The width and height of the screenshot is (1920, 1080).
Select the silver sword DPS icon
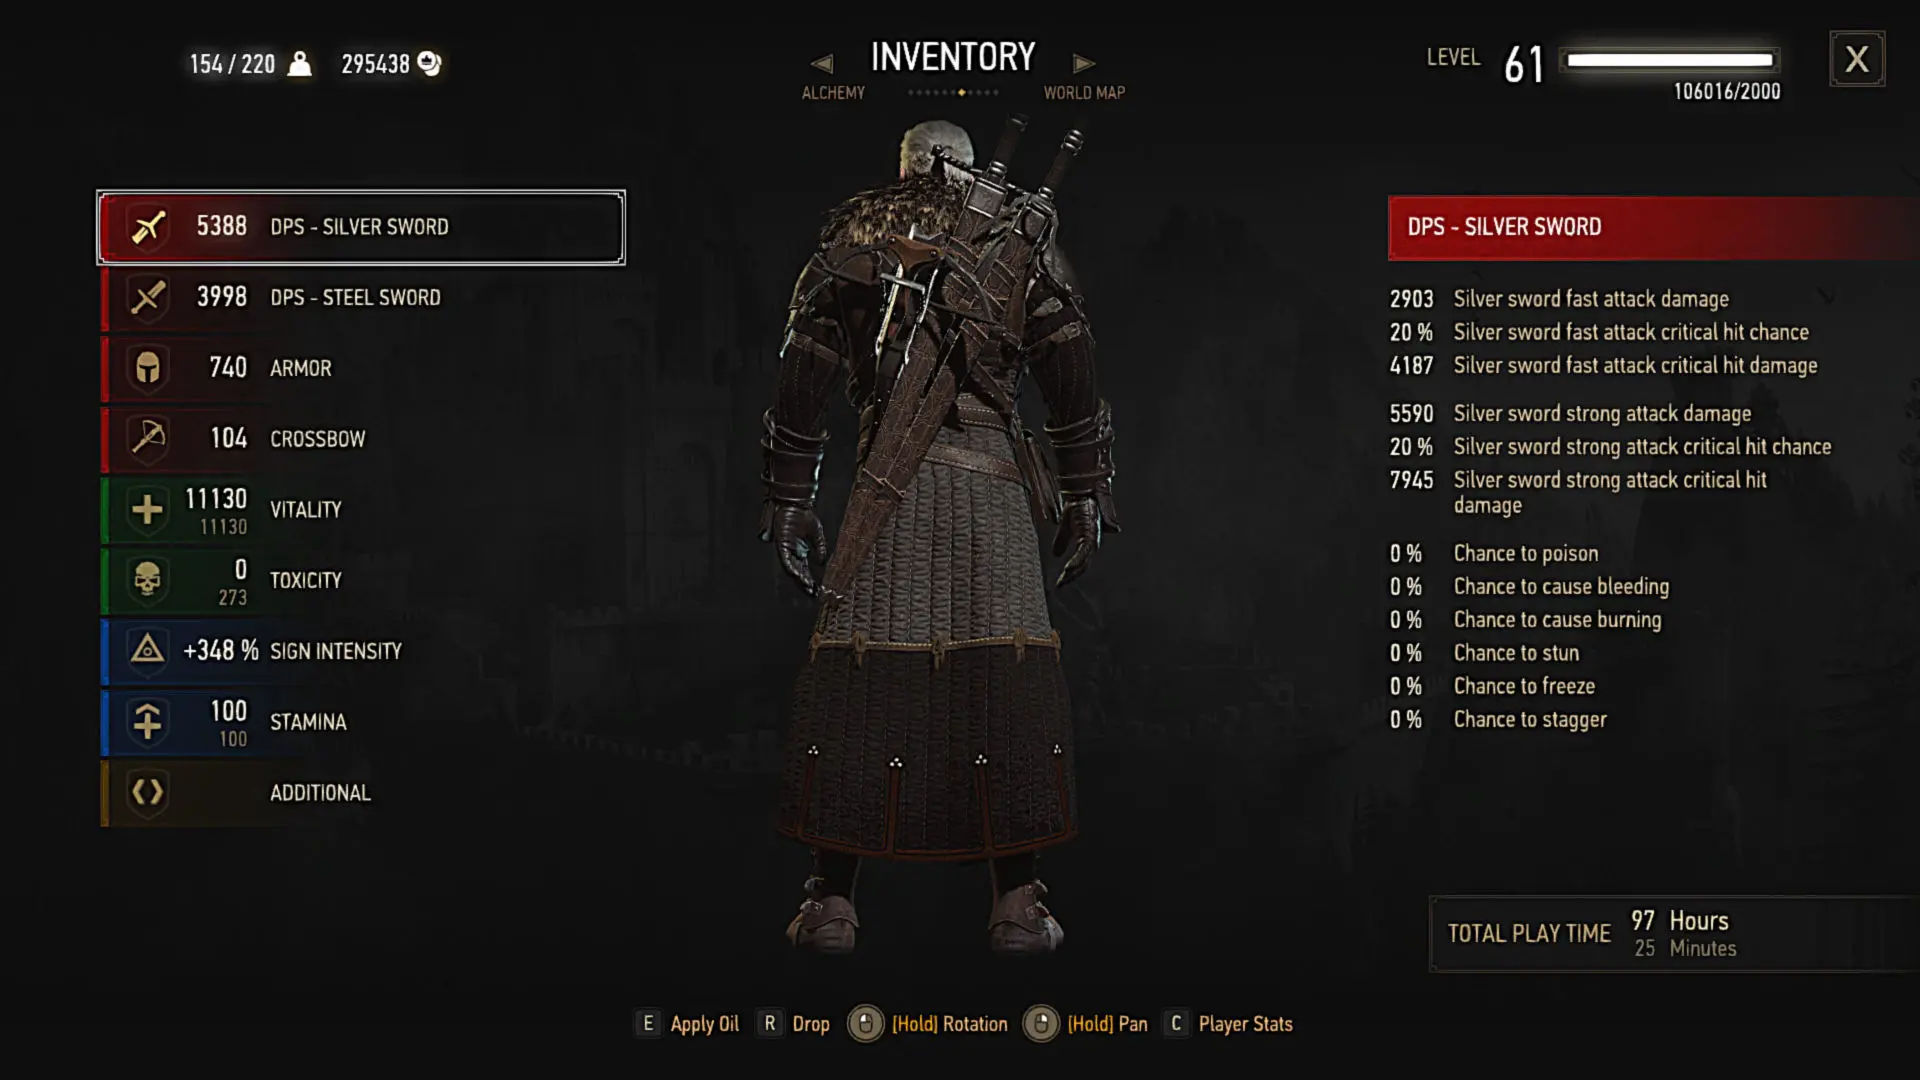click(x=148, y=227)
